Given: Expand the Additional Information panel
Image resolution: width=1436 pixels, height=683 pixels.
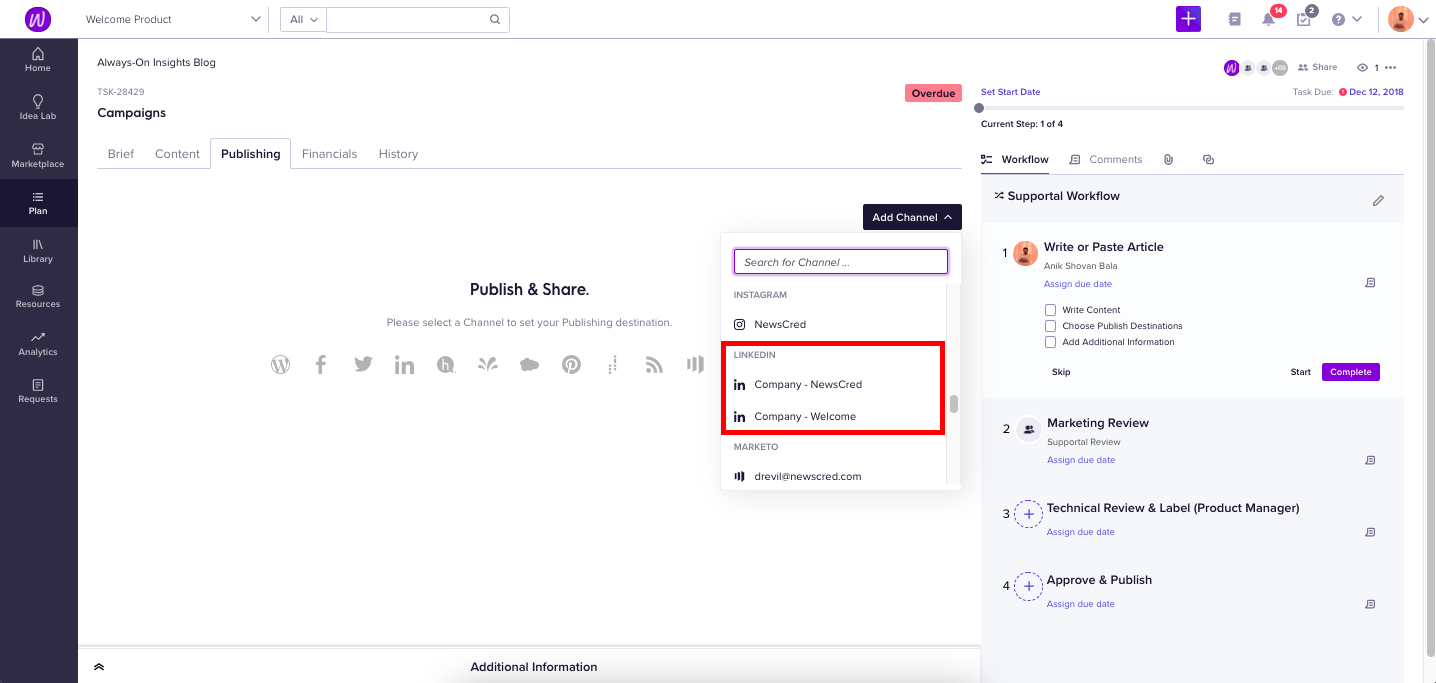Looking at the screenshot, I should coord(99,667).
